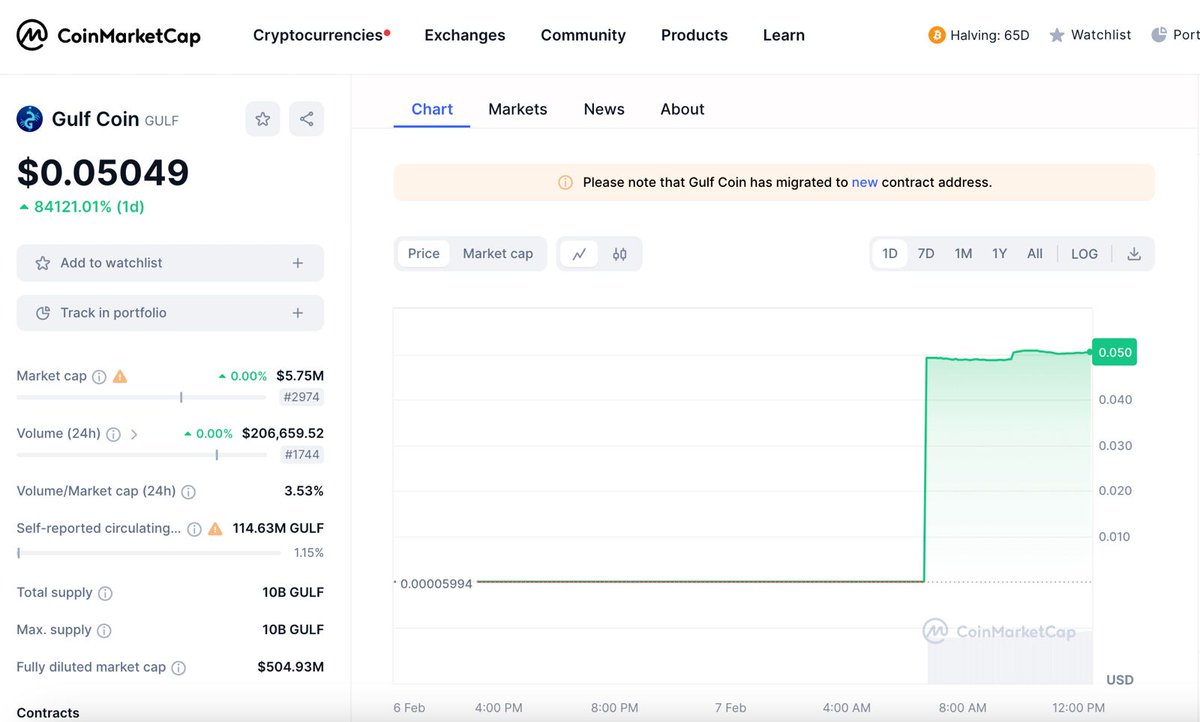Screen dimensions: 1200x722
Task: Click the #2974 market cap rank badge
Action: 301,397
